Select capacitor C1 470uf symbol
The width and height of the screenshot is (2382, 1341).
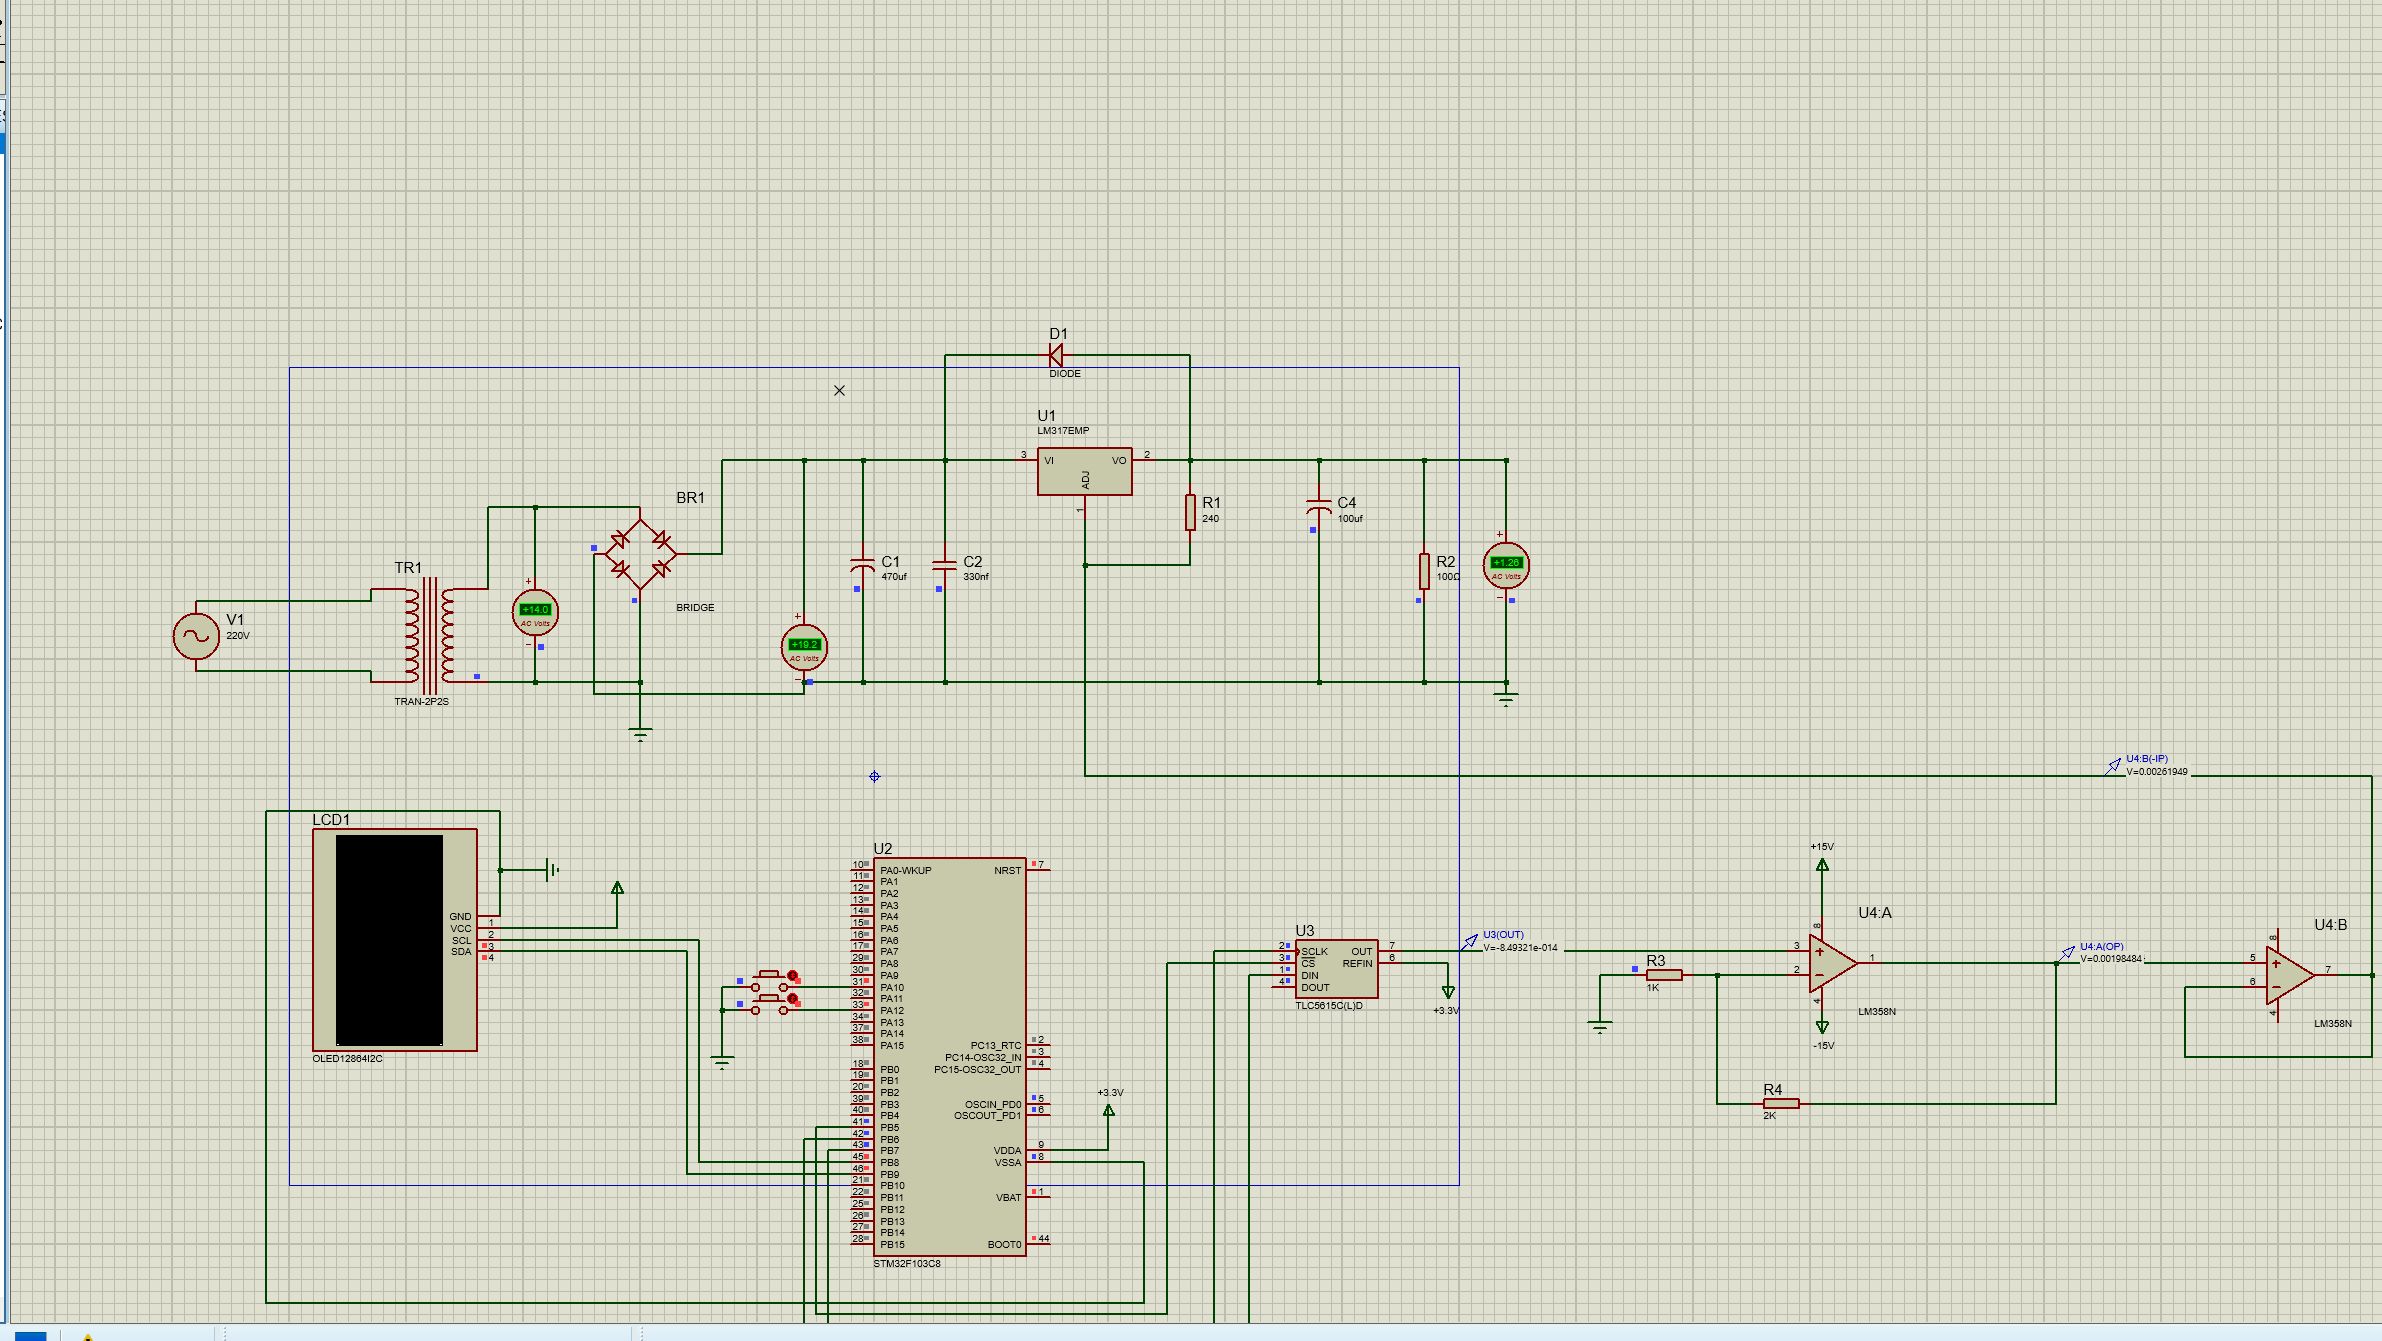862,565
